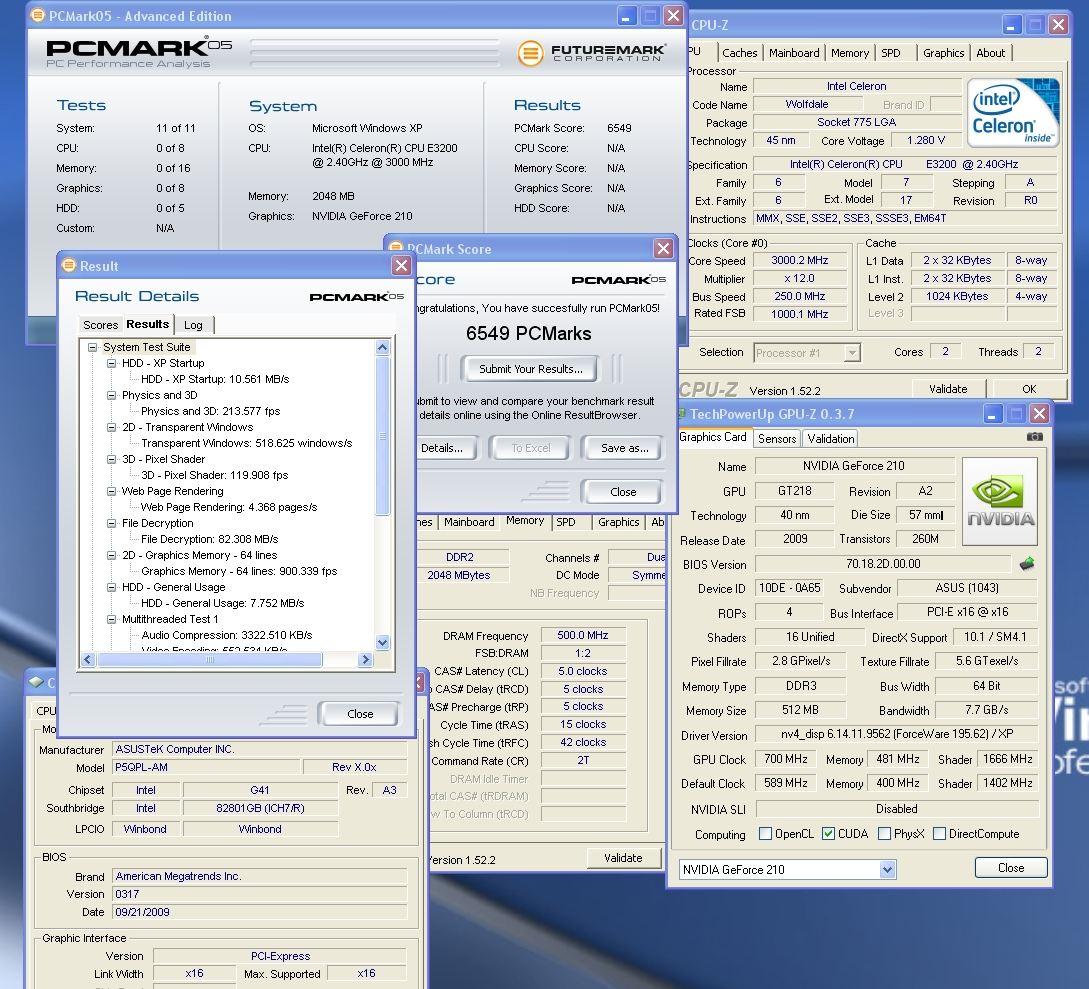Image resolution: width=1089 pixels, height=989 pixels.
Task: Click the Result dialog title icon
Action: 69,265
